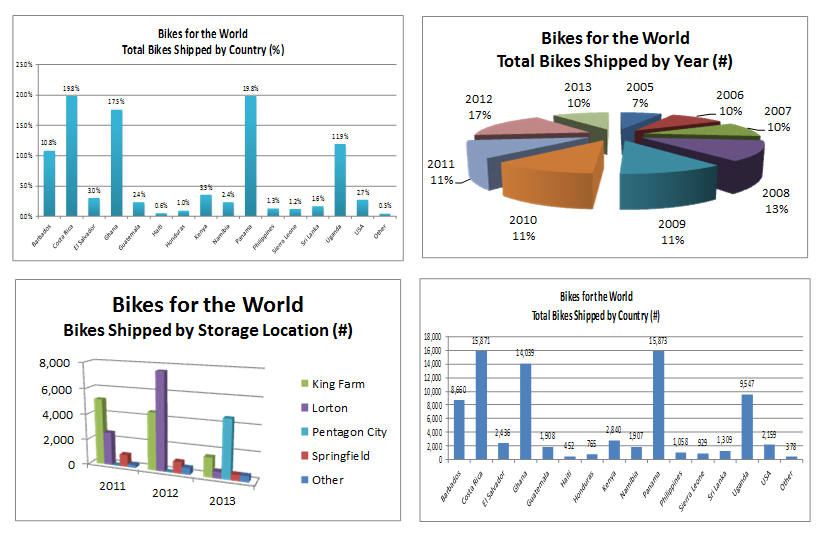This screenshot has width=828, height=537.
Task: Click the 17.5% label above Ghana bar
Action: pyautogui.click(x=116, y=101)
